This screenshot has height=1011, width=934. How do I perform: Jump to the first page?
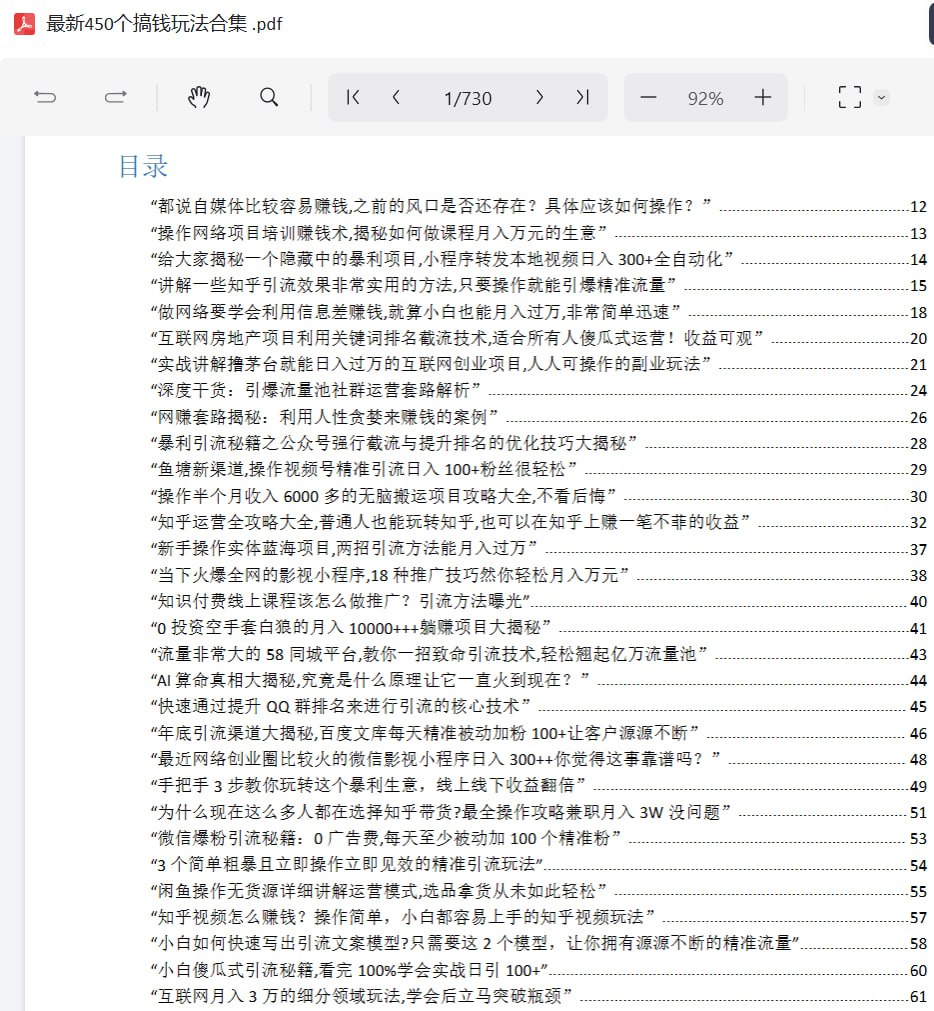352,97
